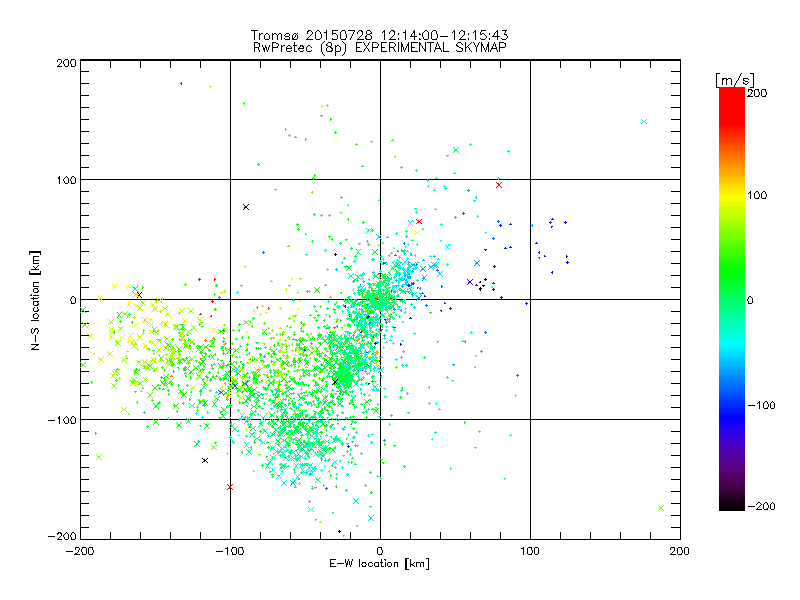
Task: Click the x-axis tick label '-200'
Action: [x=80, y=551]
